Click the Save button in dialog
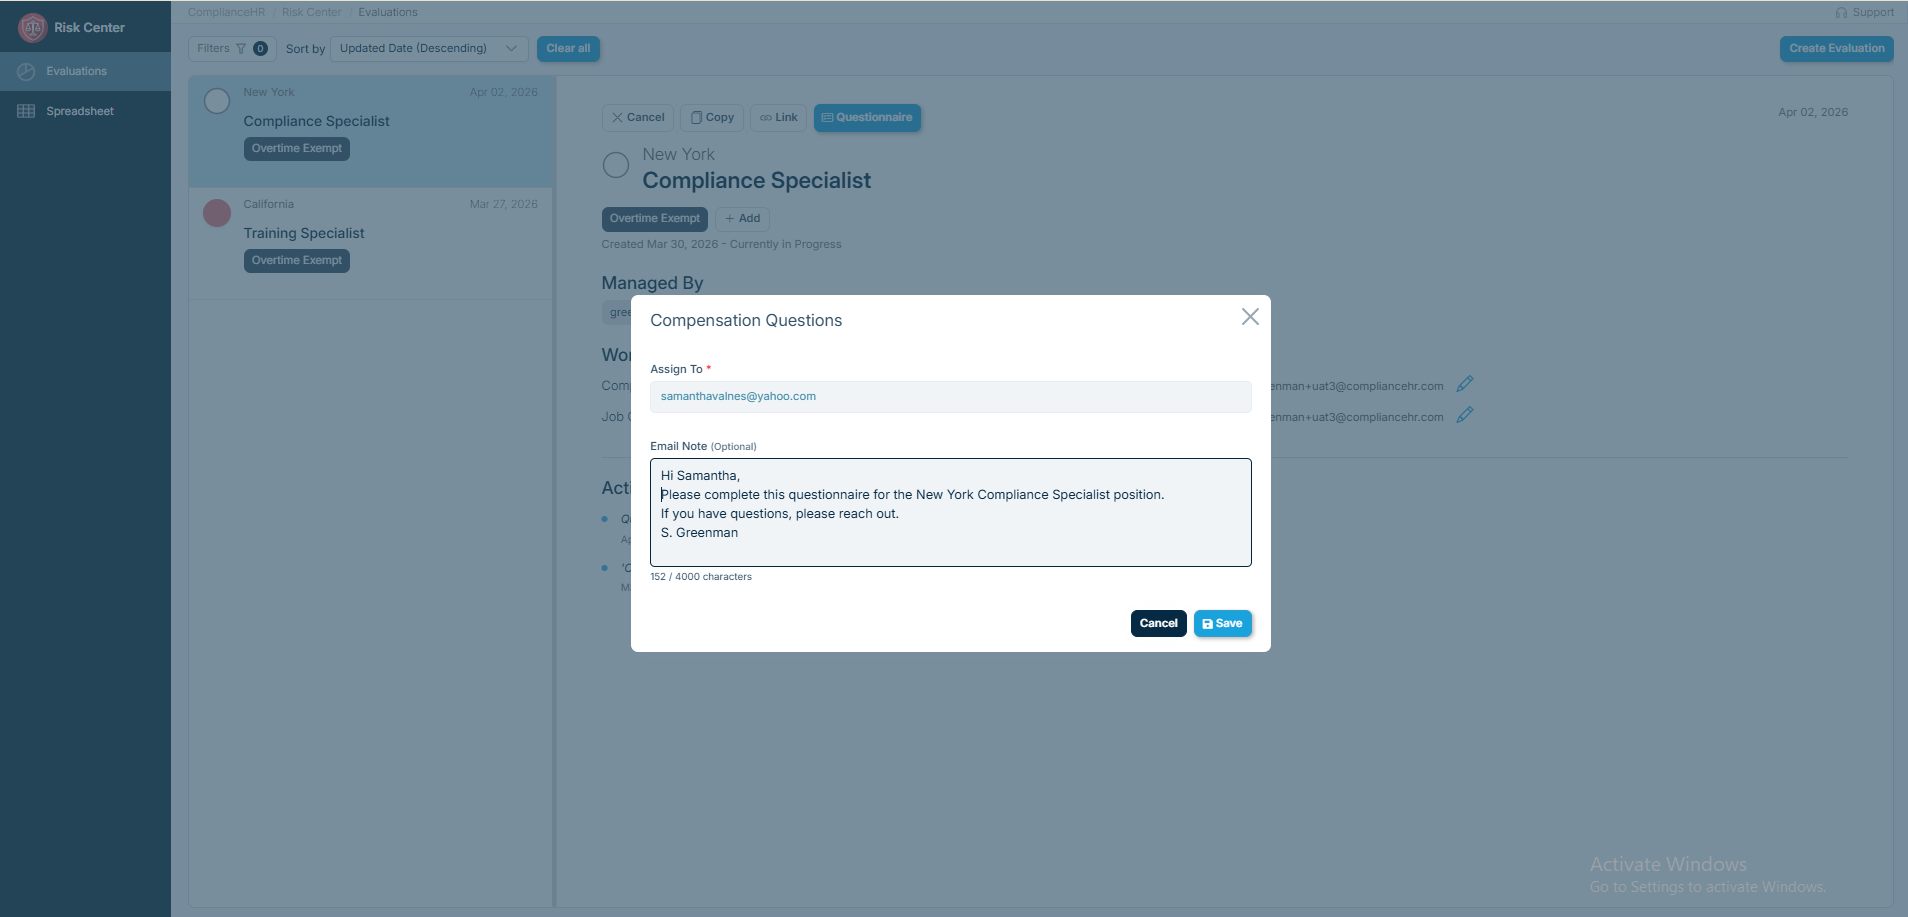 tap(1222, 623)
